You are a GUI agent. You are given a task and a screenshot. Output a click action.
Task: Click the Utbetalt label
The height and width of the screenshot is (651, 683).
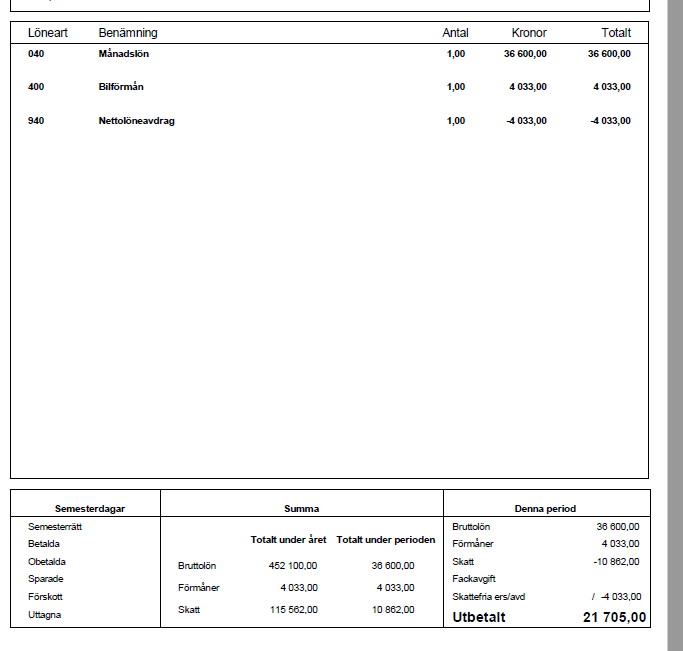pyautogui.click(x=479, y=617)
